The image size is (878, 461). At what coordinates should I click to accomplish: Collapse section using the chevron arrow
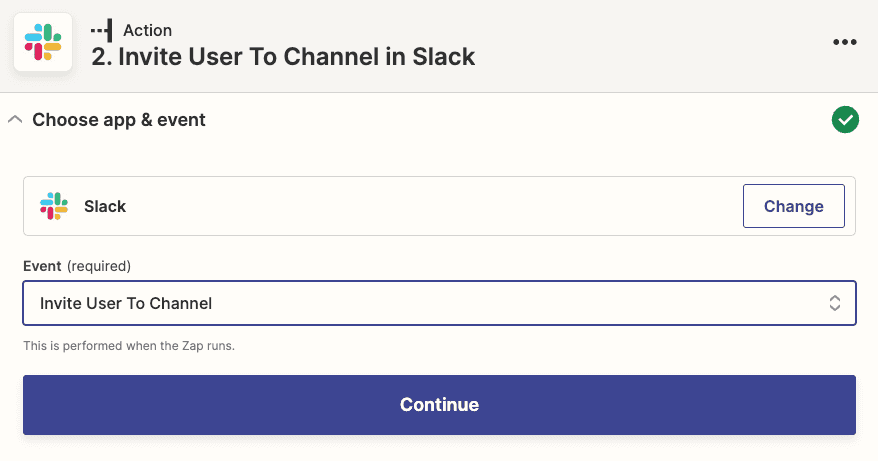[x=15, y=119]
